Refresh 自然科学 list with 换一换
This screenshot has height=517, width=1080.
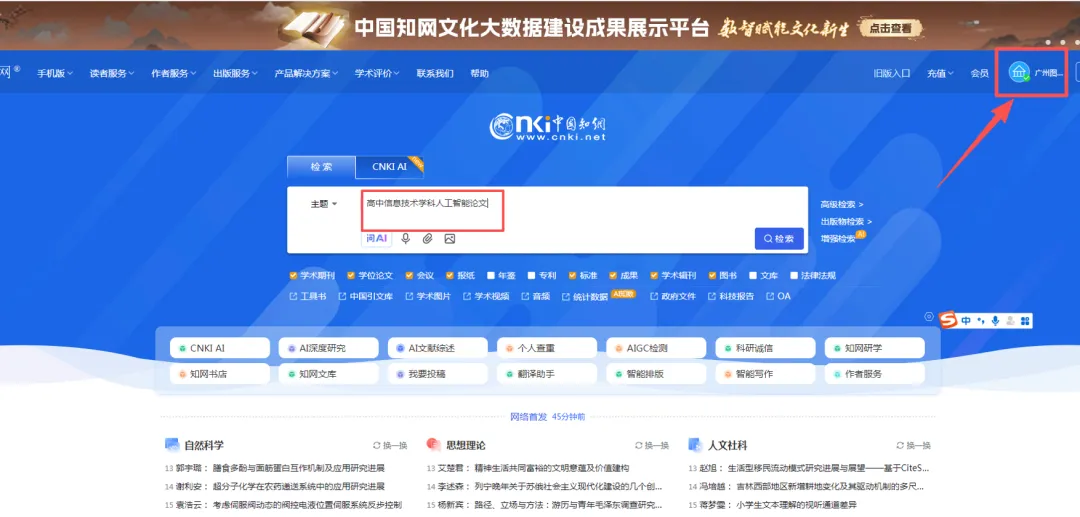pyautogui.click(x=390, y=445)
